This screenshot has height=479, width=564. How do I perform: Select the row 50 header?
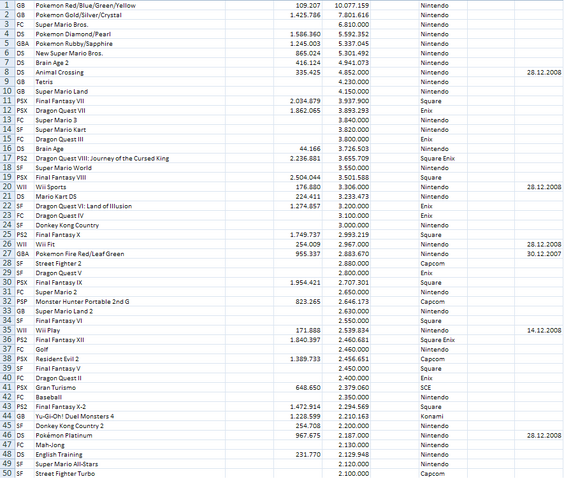coord(7,473)
